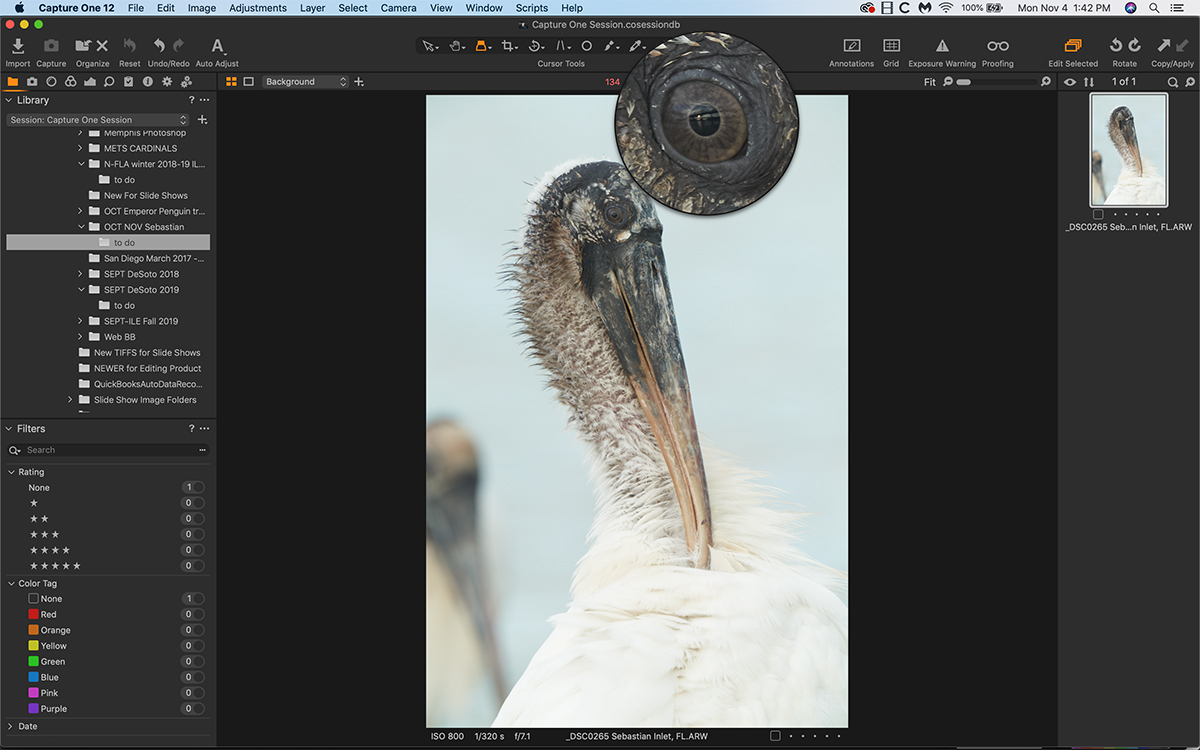1200x750 pixels.
Task: Run Auto Adjust
Action: click(217, 46)
